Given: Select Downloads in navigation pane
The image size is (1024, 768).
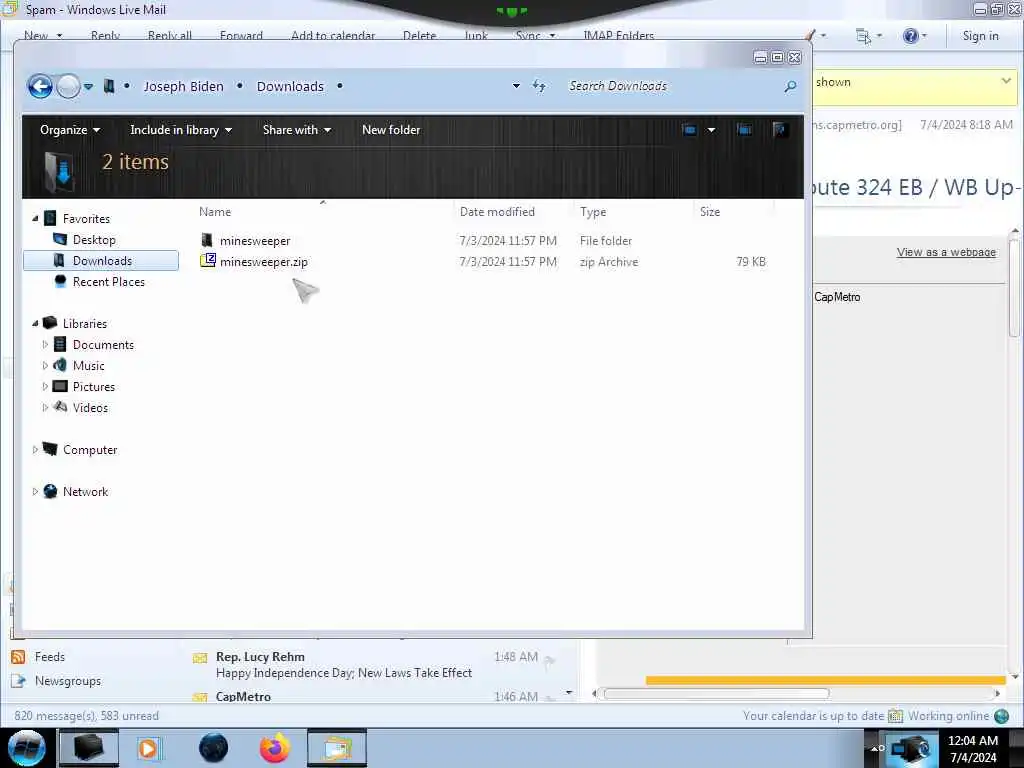Looking at the screenshot, I should point(101,261).
